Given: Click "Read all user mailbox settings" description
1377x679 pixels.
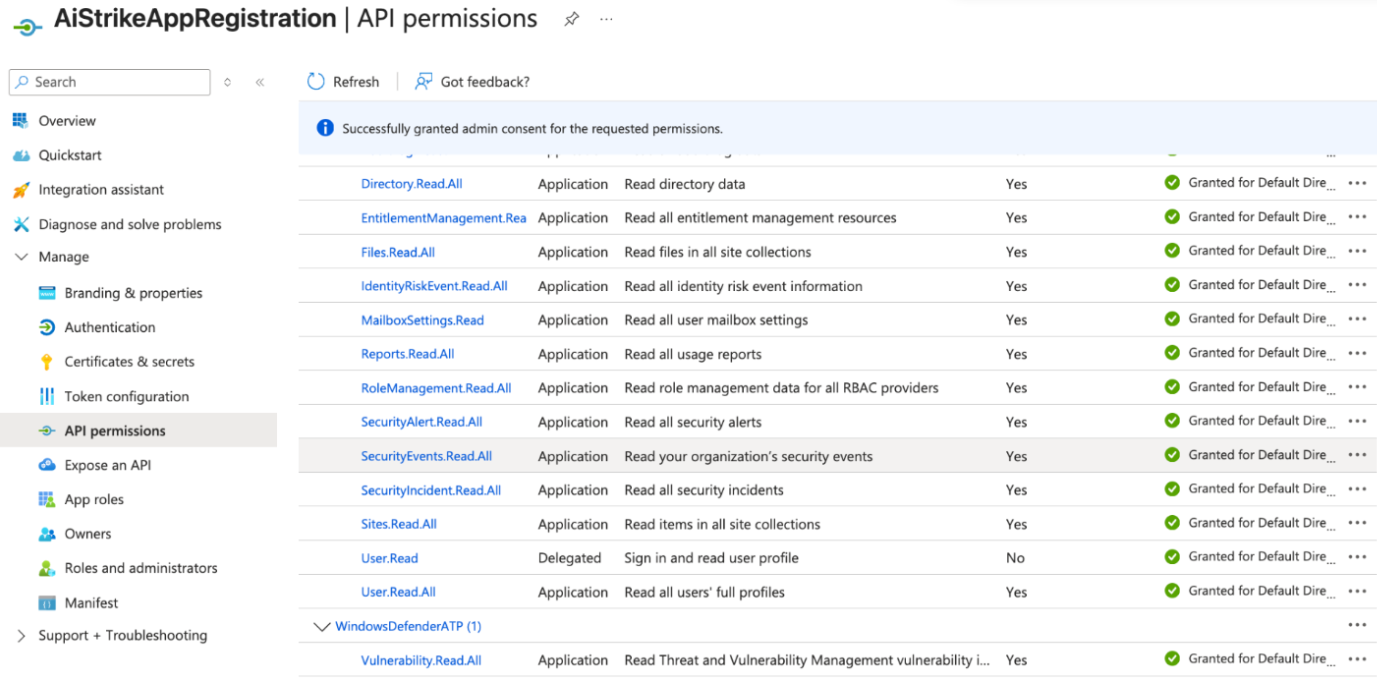Looking at the screenshot, I should [716, 320].
